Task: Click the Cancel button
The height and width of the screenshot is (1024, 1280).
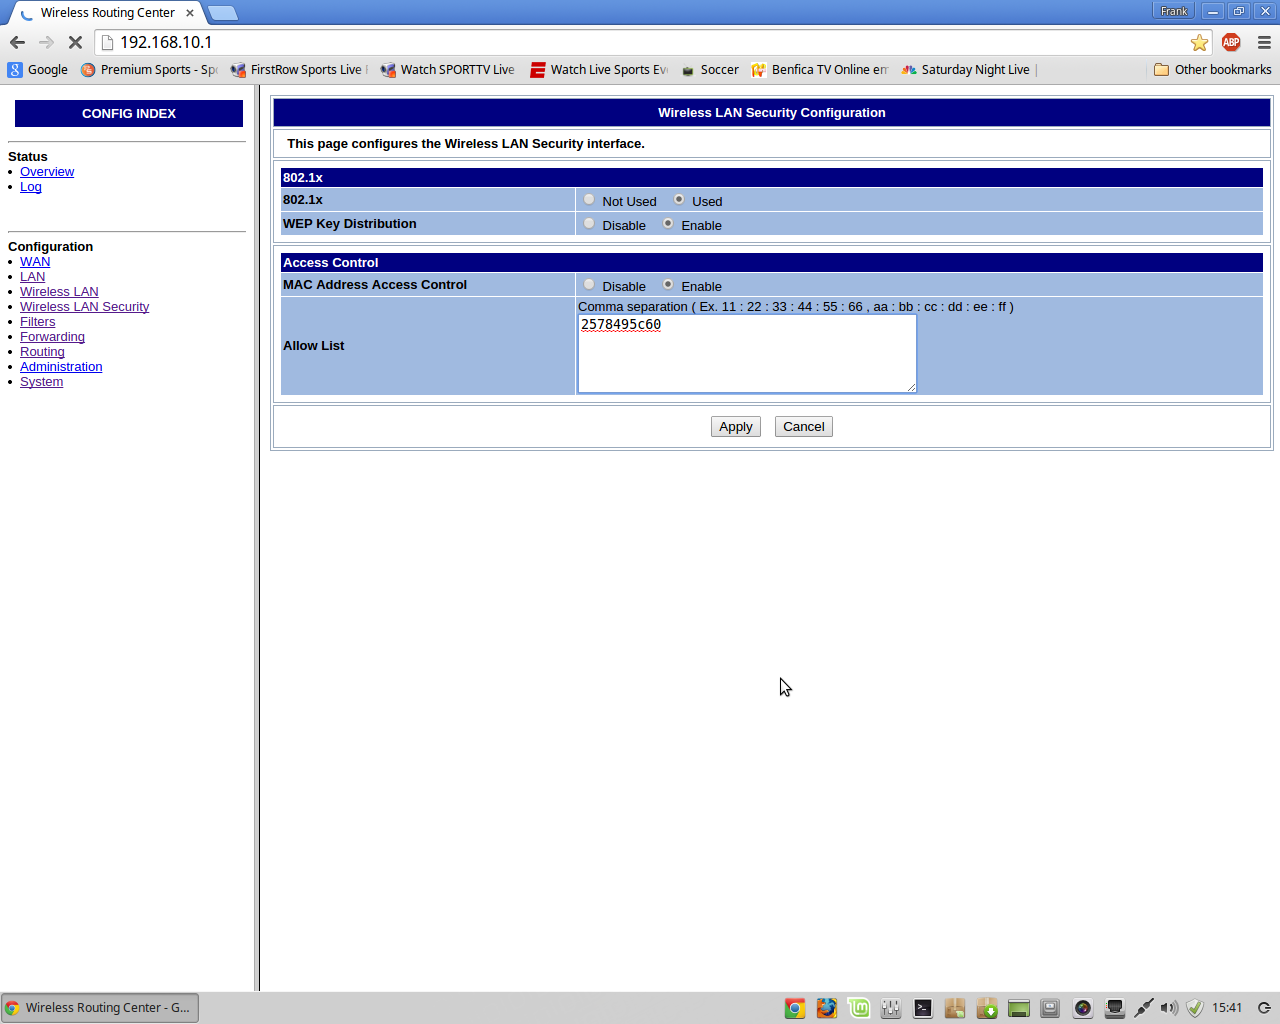Action: (x=804, y=427)
